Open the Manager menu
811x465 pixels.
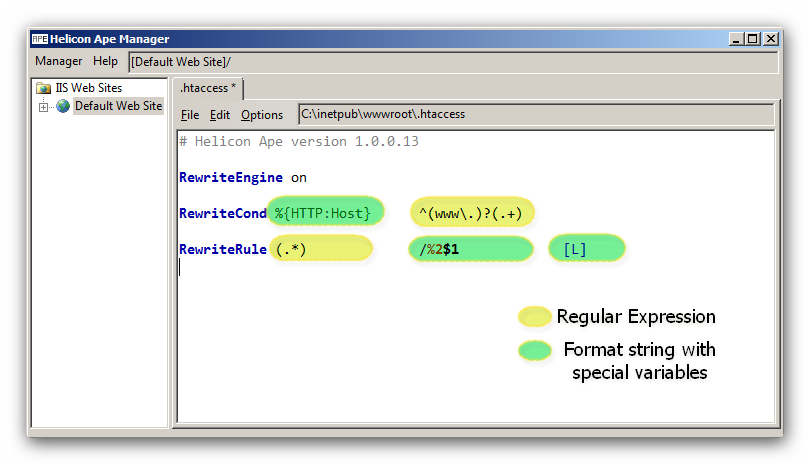point(58,61)
